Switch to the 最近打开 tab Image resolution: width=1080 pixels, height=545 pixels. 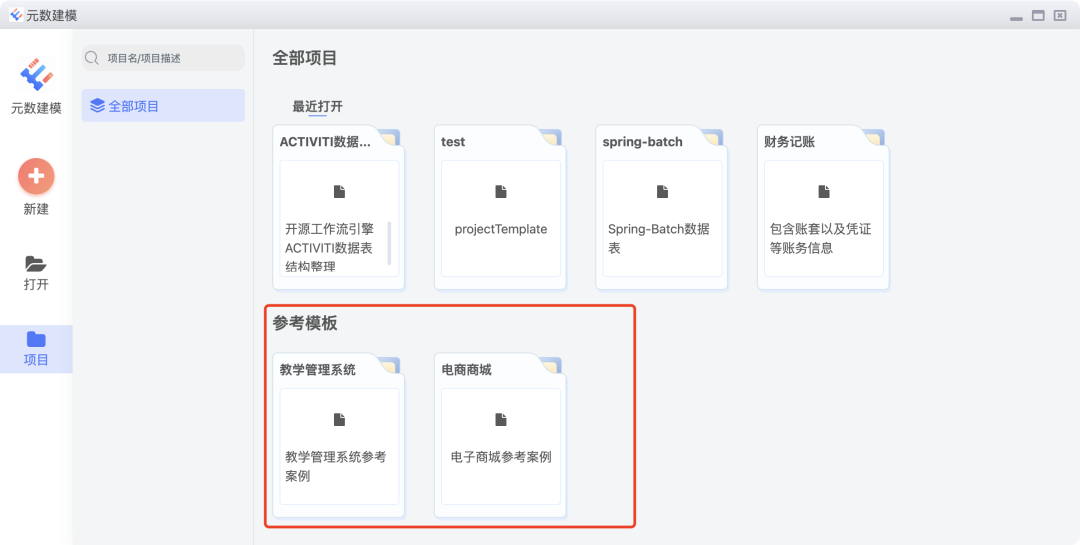[x=318, y=107]
